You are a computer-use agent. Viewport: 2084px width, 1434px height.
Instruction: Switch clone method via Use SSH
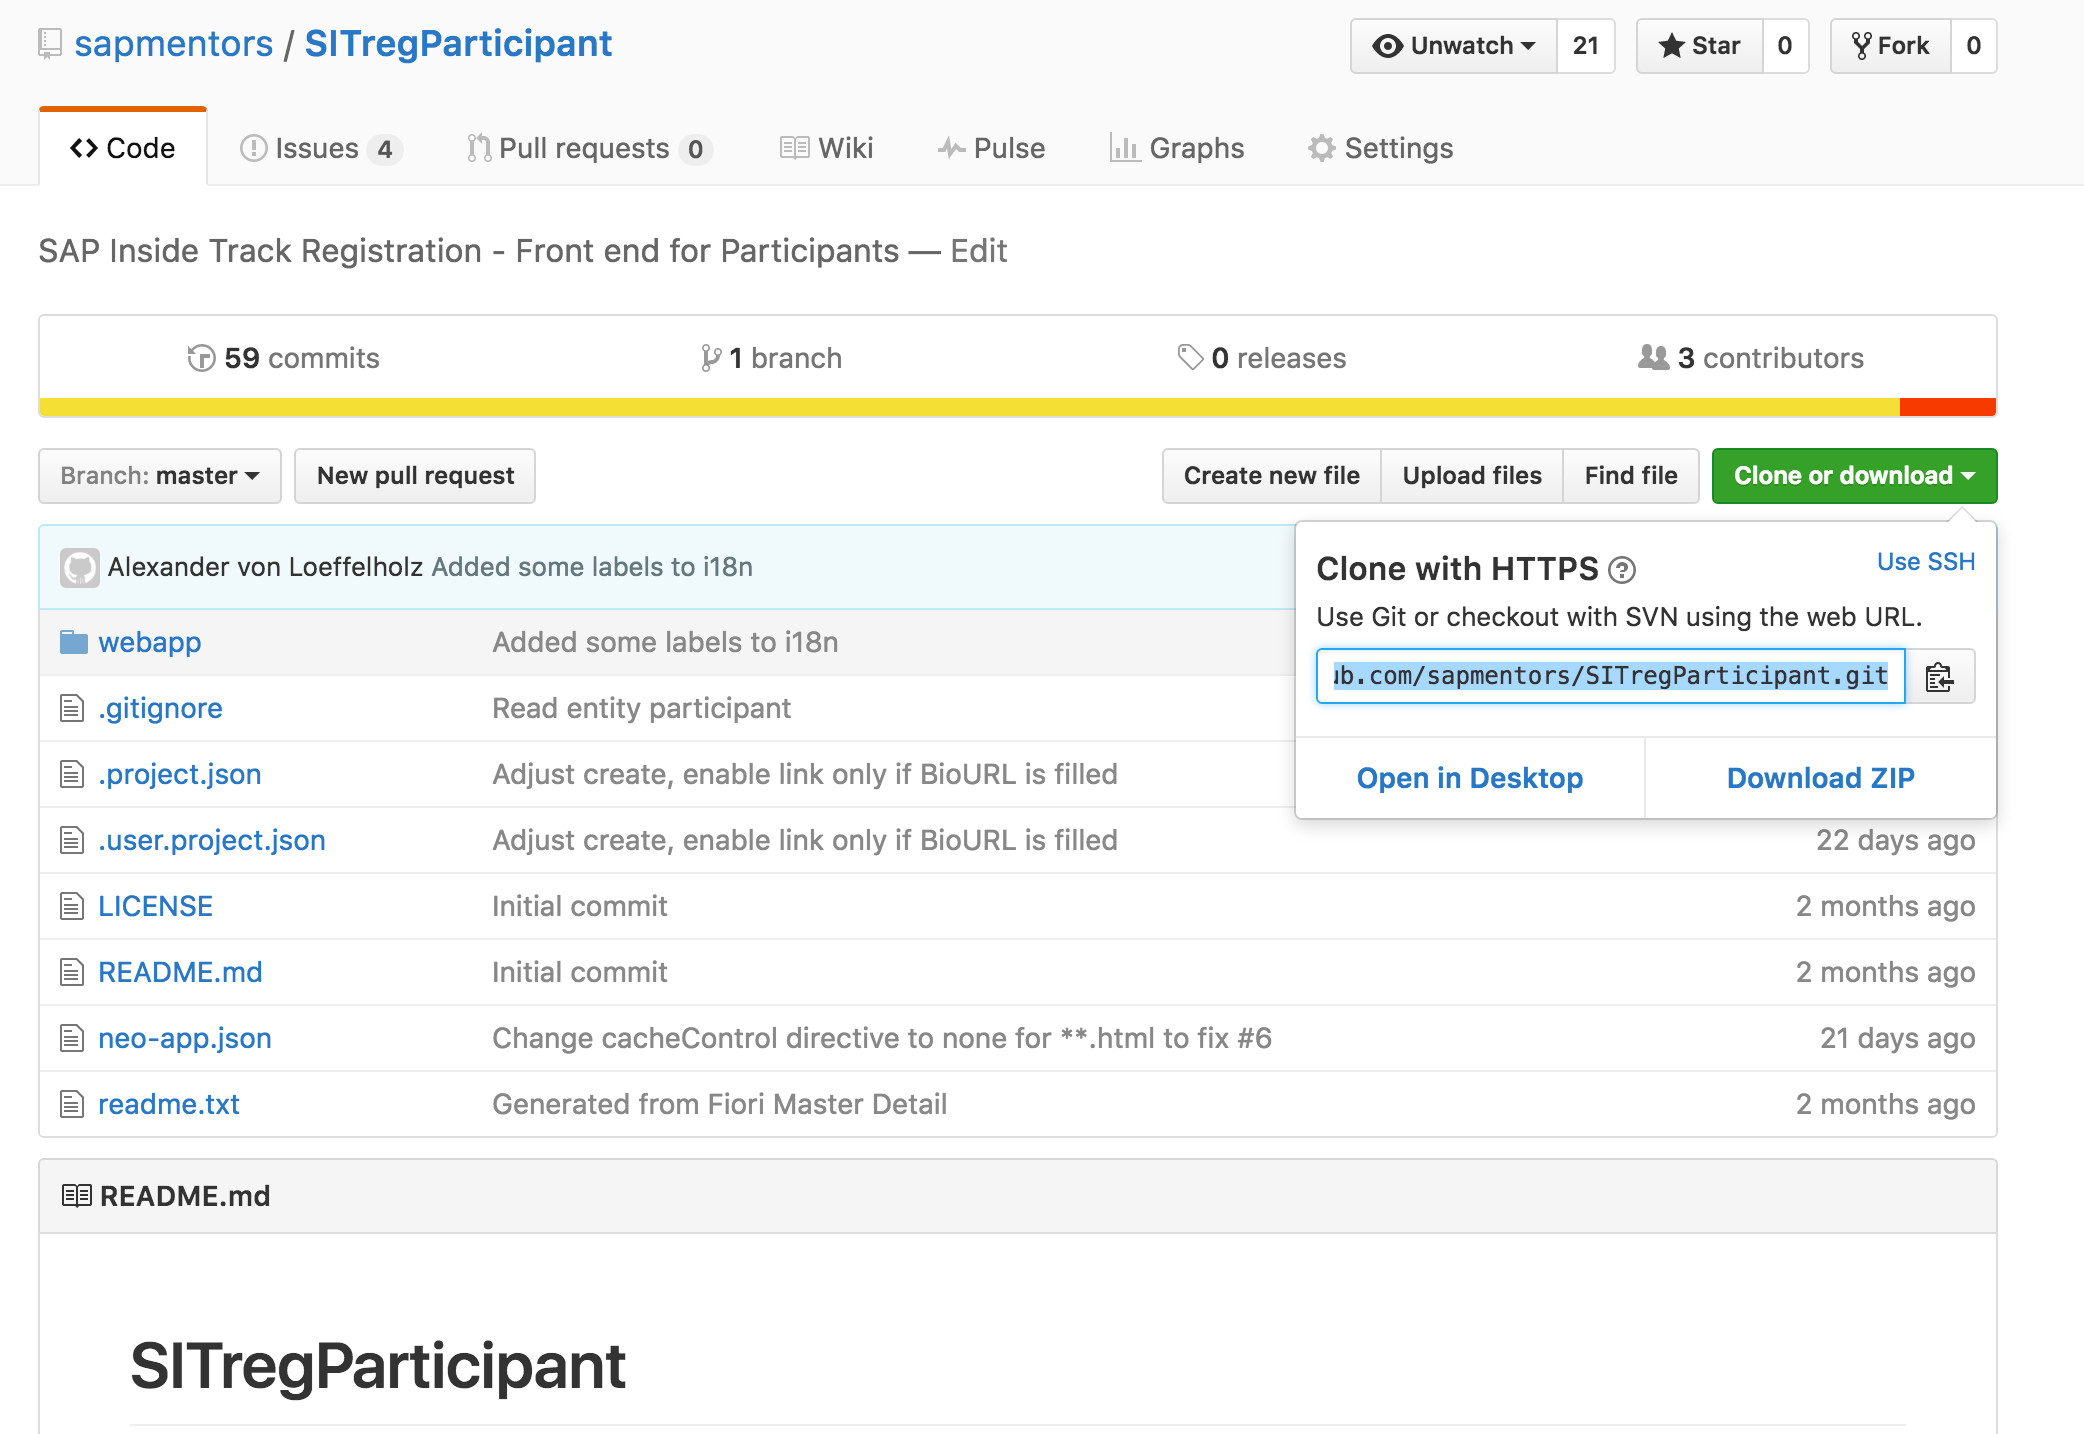pyautogui.click(x=1925, y=562)
